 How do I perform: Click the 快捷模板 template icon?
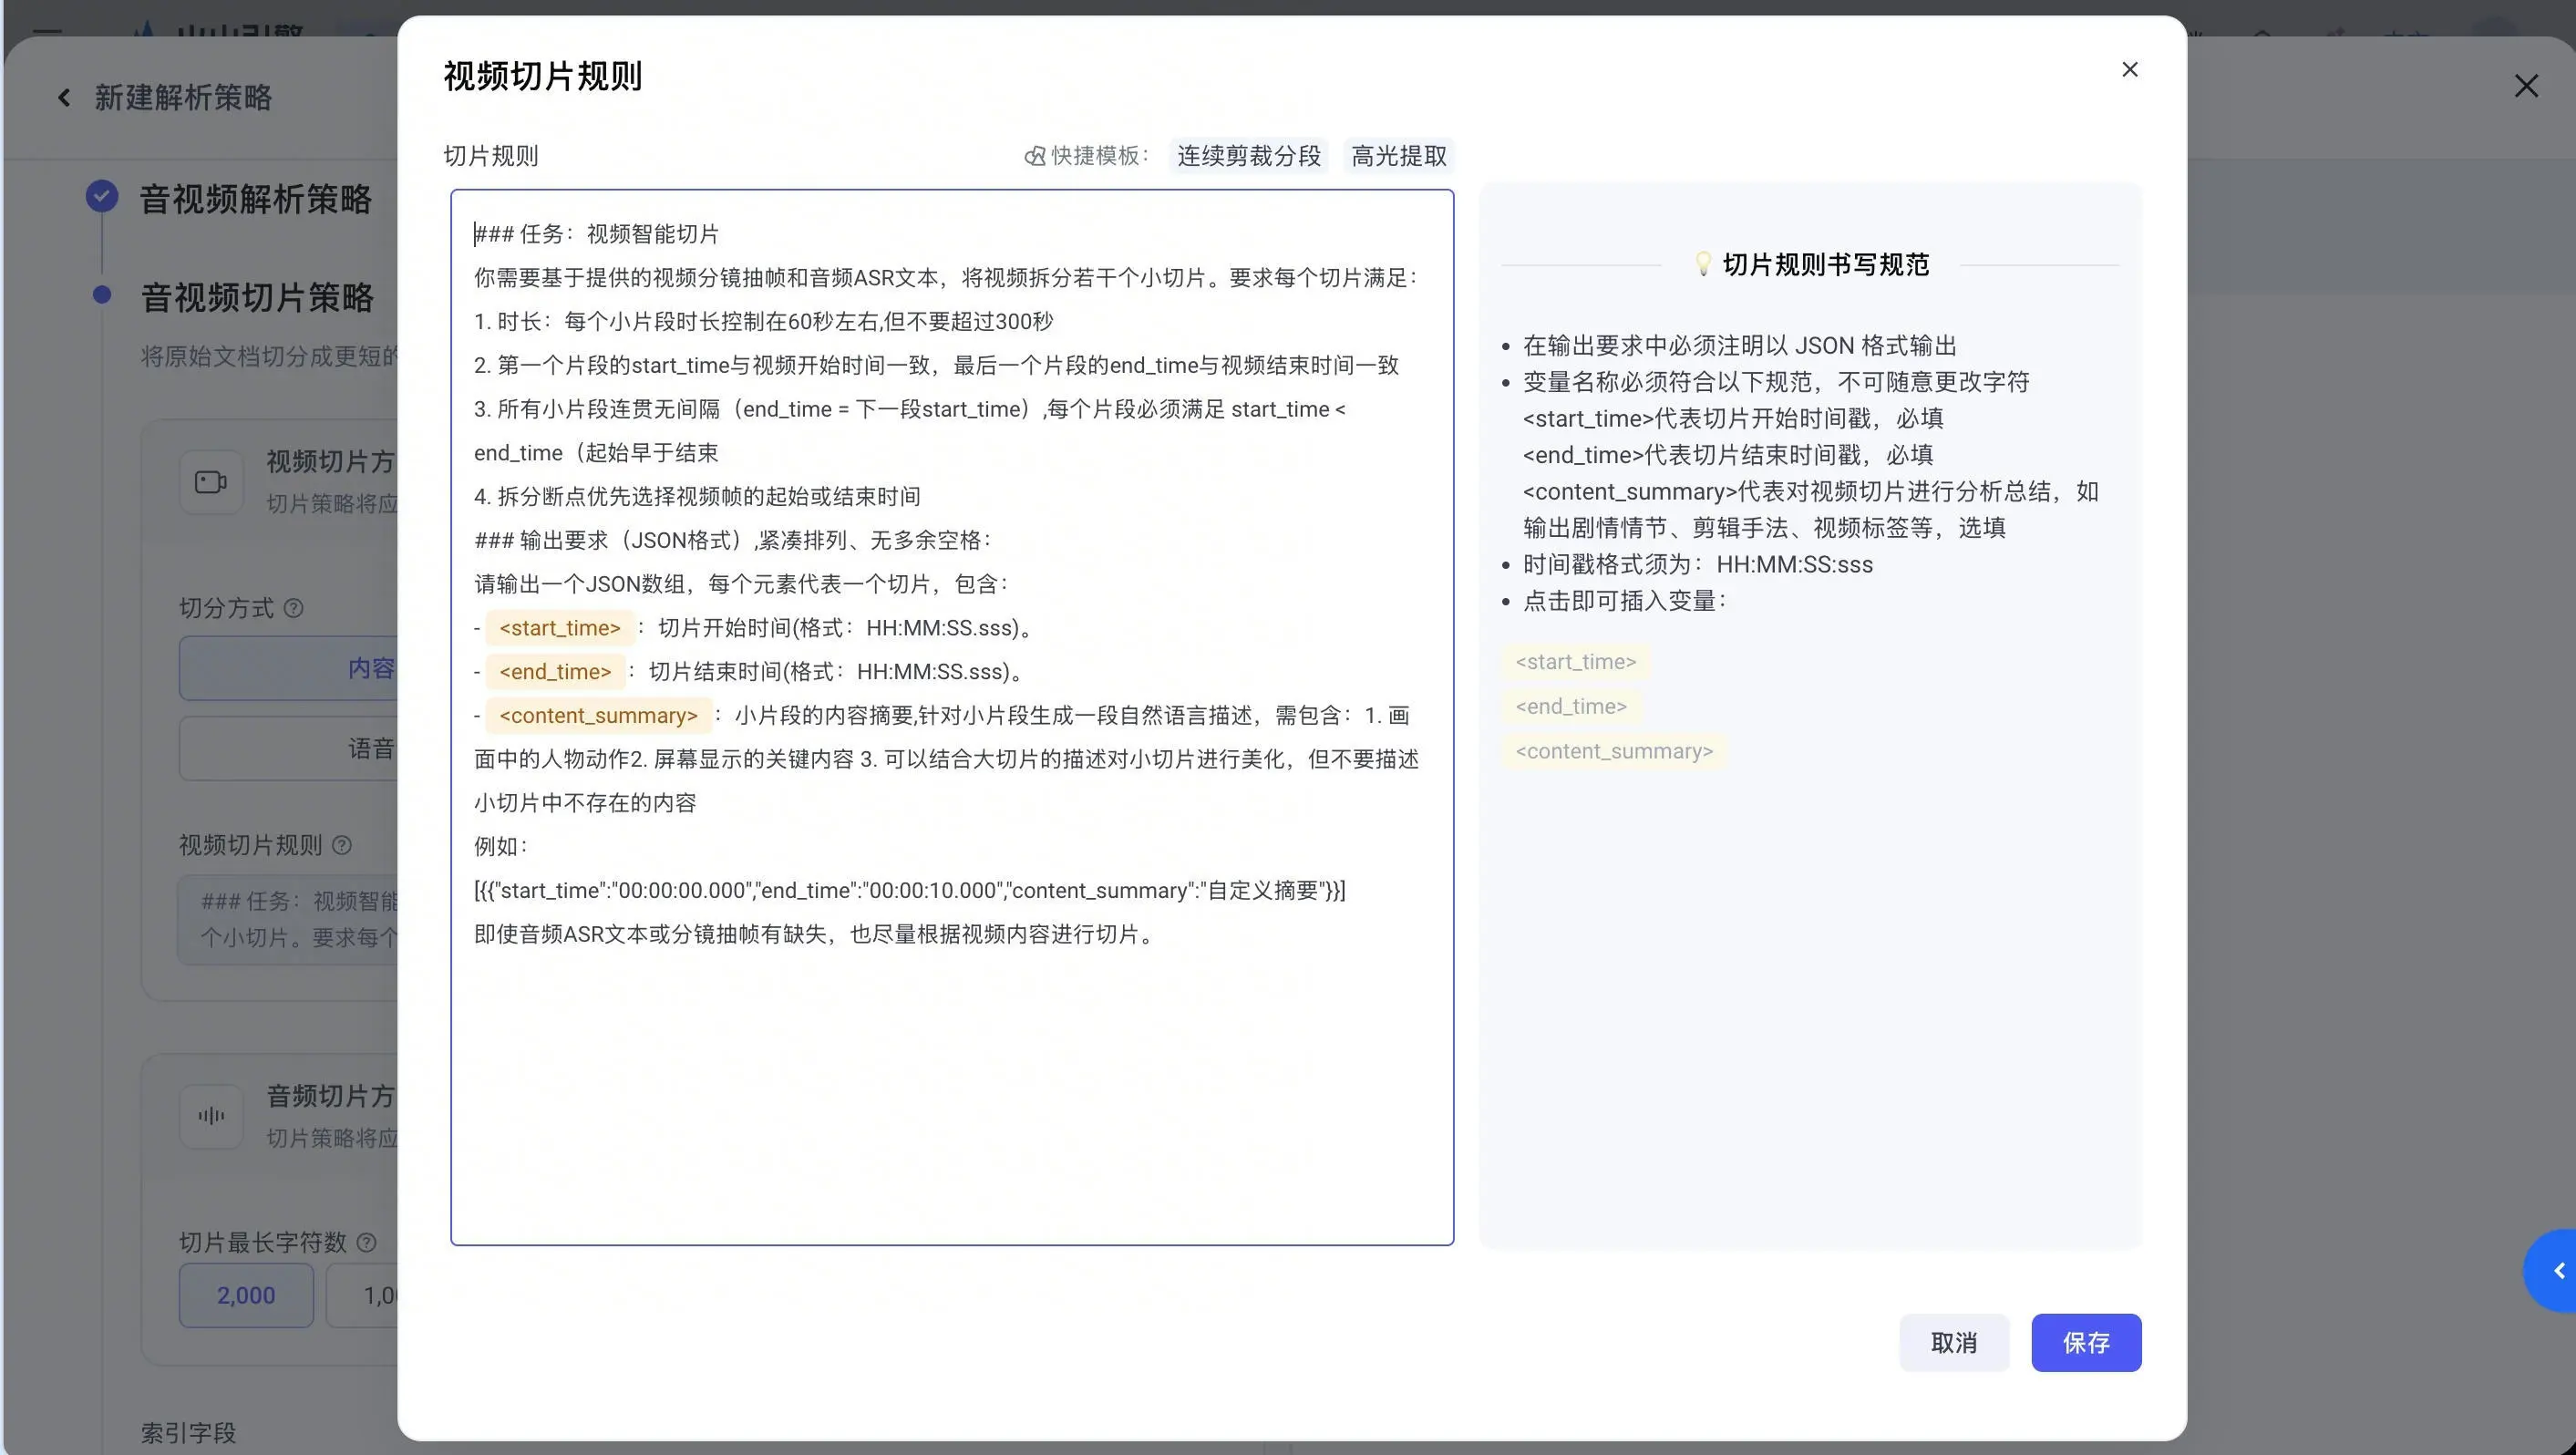click(1034, 156)
